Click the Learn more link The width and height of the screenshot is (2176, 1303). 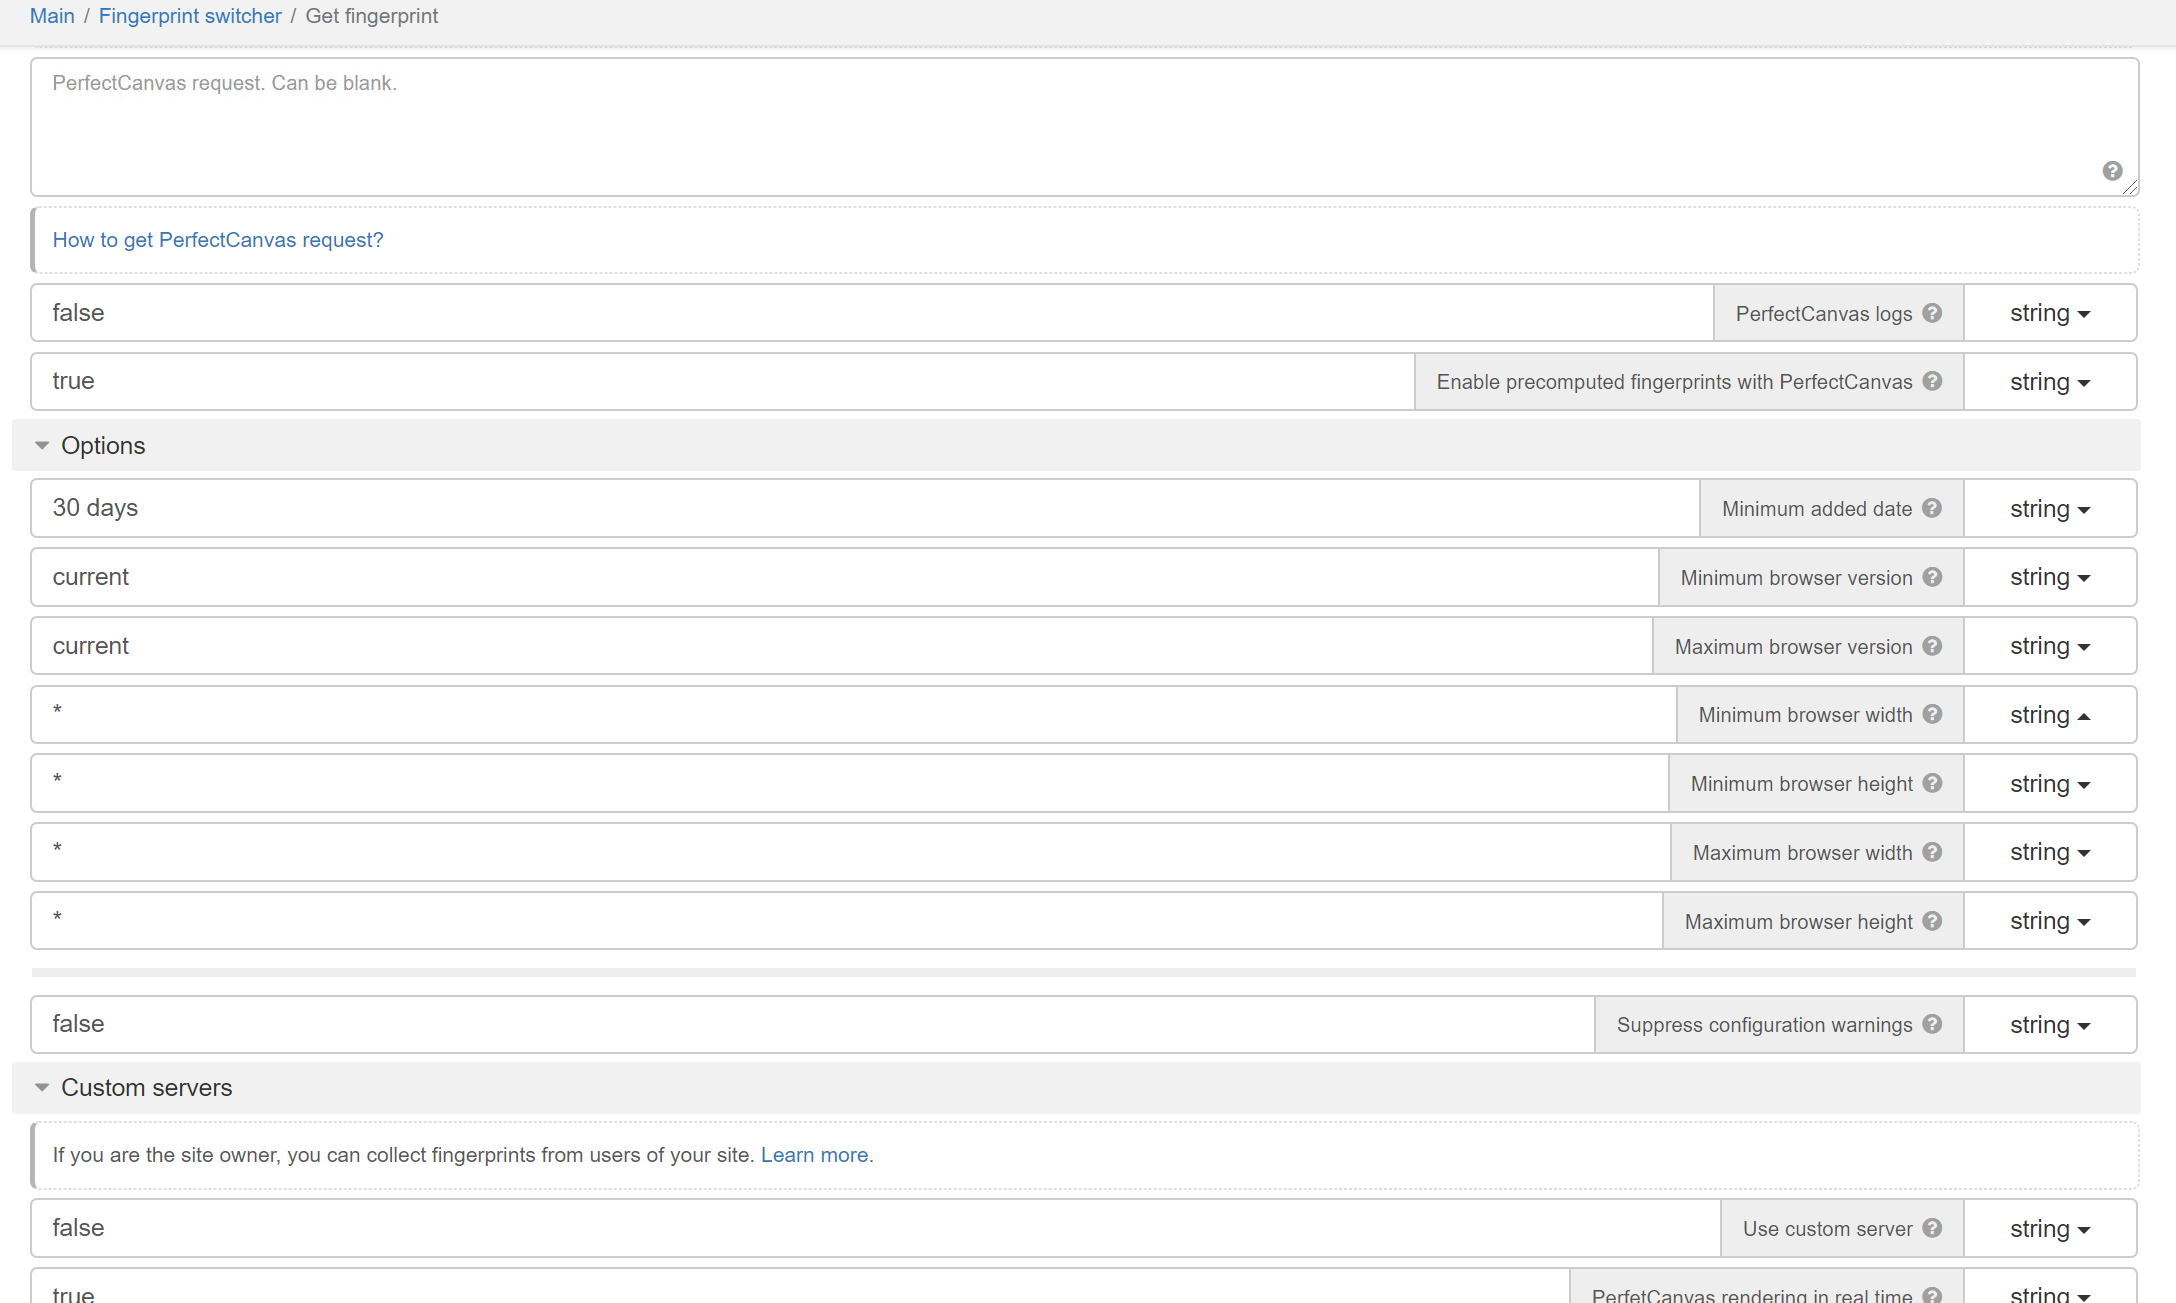816,1155
